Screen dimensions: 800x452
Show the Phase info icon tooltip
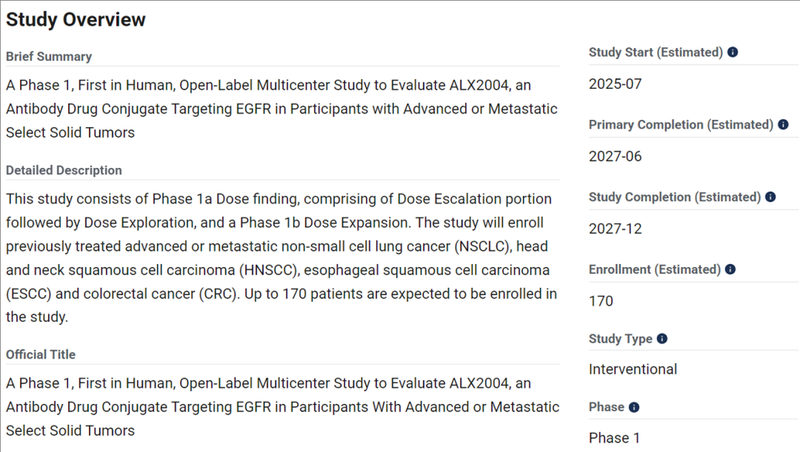pyautogui.click(x=634, y=407)
